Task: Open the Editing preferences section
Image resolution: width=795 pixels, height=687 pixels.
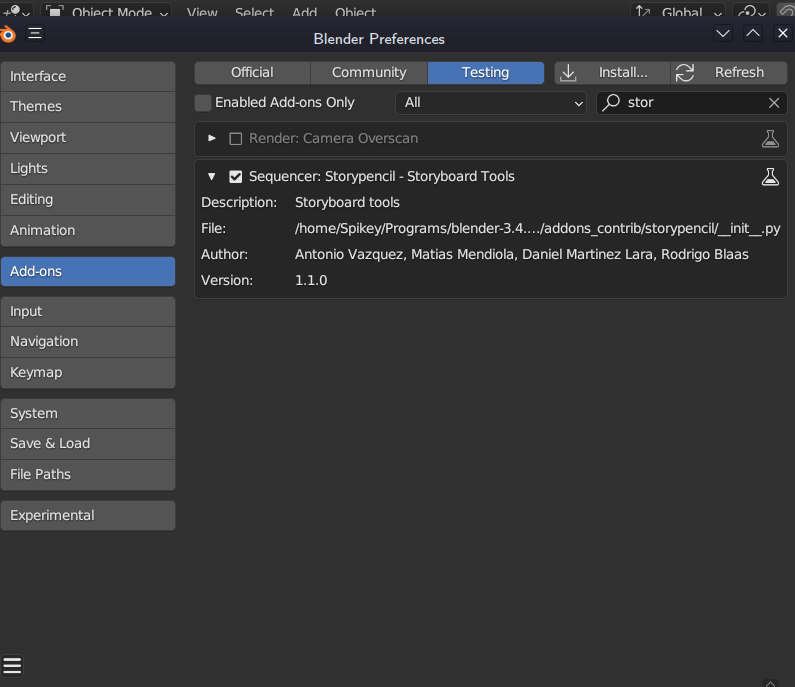Action: [x=88, y=200]
